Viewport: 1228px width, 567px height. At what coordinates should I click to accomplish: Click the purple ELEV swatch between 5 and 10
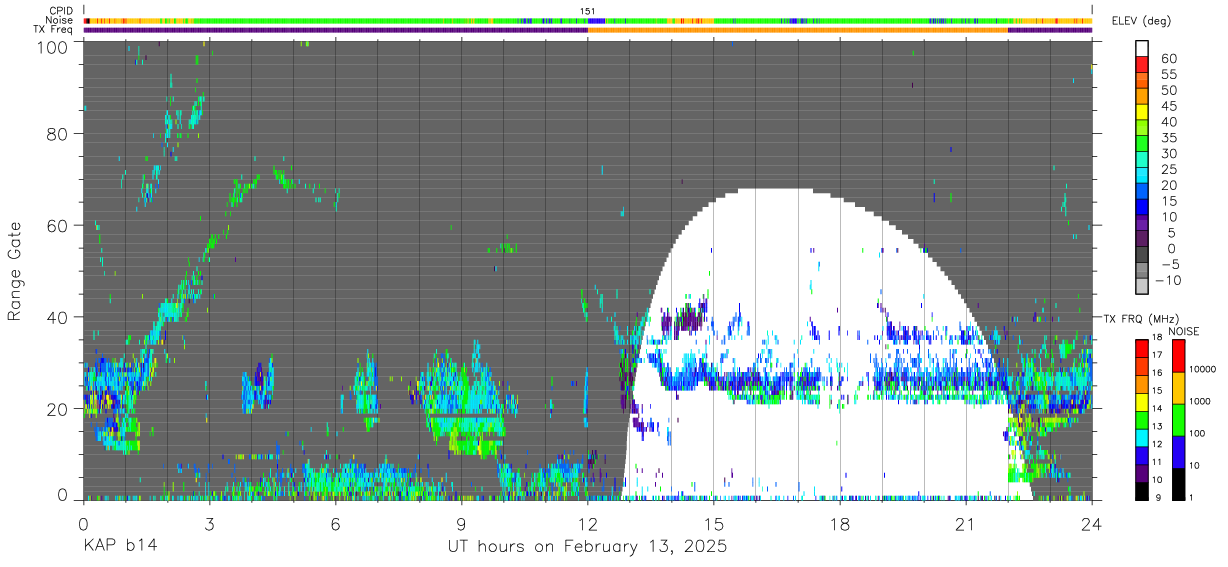[x=1142, y=224]
